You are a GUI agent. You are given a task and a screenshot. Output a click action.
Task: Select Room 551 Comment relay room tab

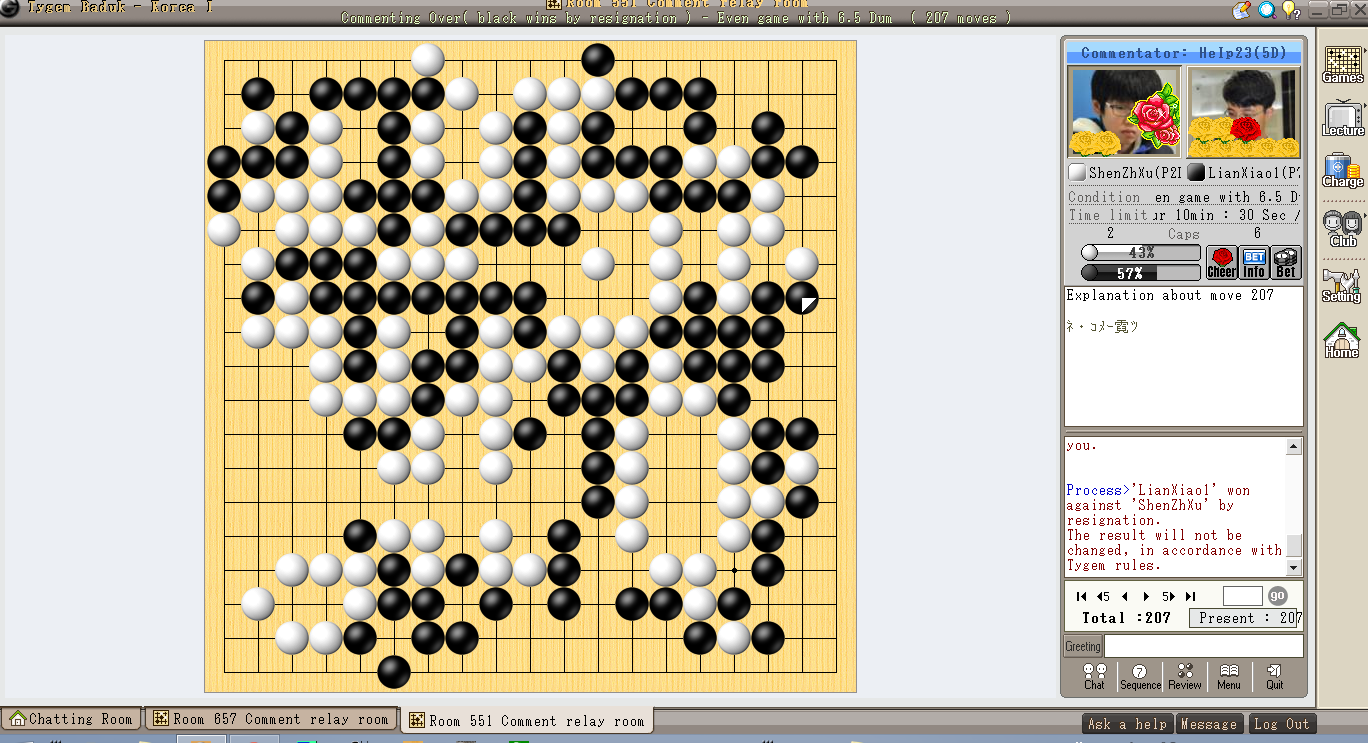click(527, 720)
